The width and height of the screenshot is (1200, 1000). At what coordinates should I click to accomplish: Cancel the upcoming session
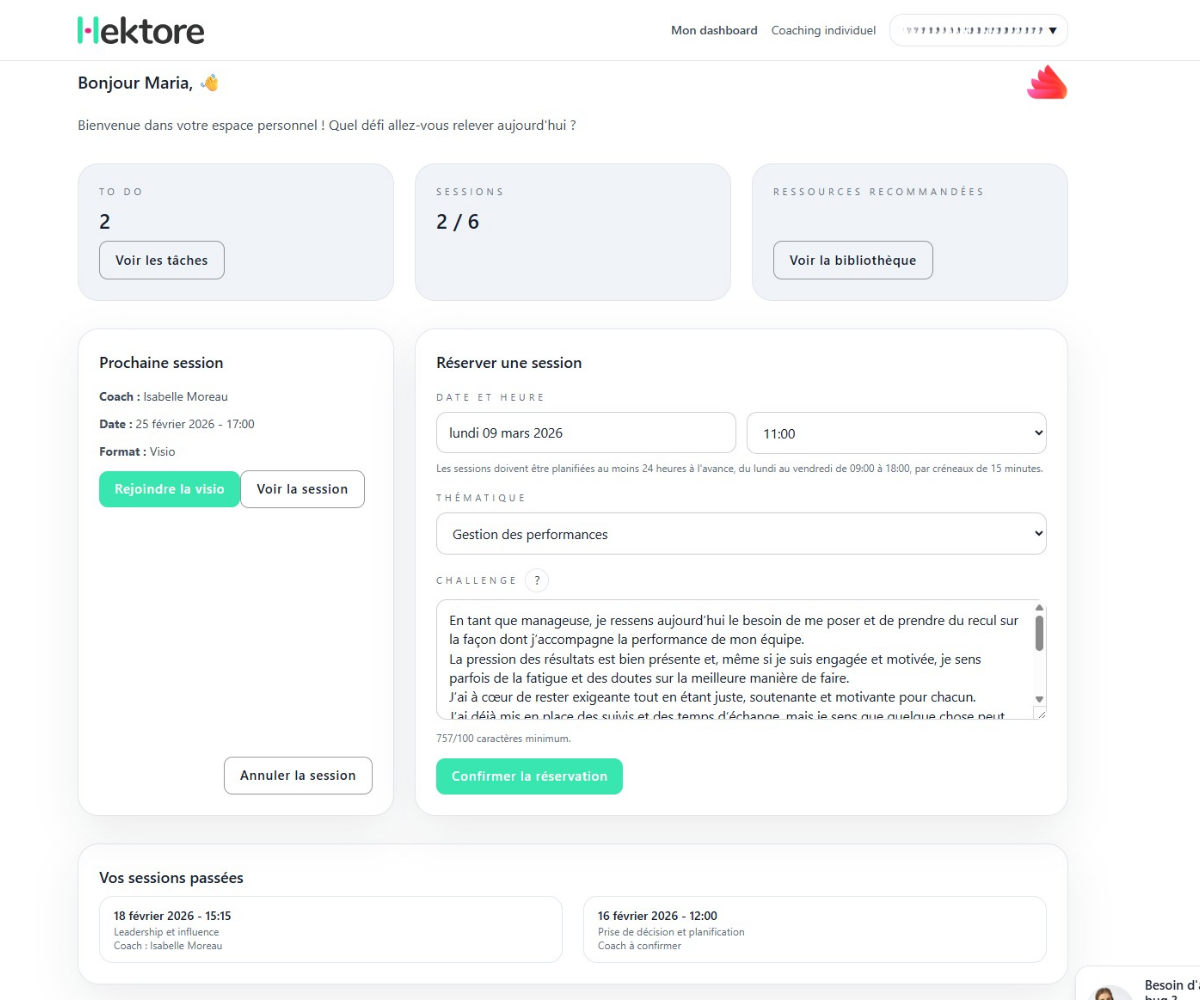[x=298, y=775]
